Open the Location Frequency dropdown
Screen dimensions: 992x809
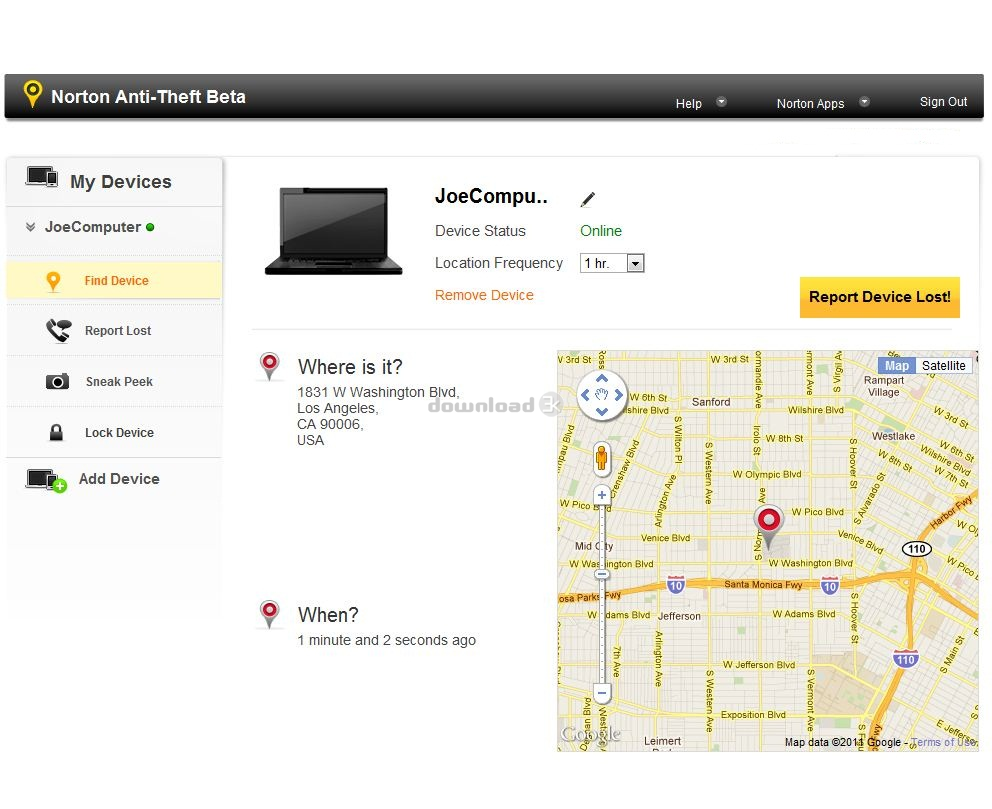(x=635, y=264)
